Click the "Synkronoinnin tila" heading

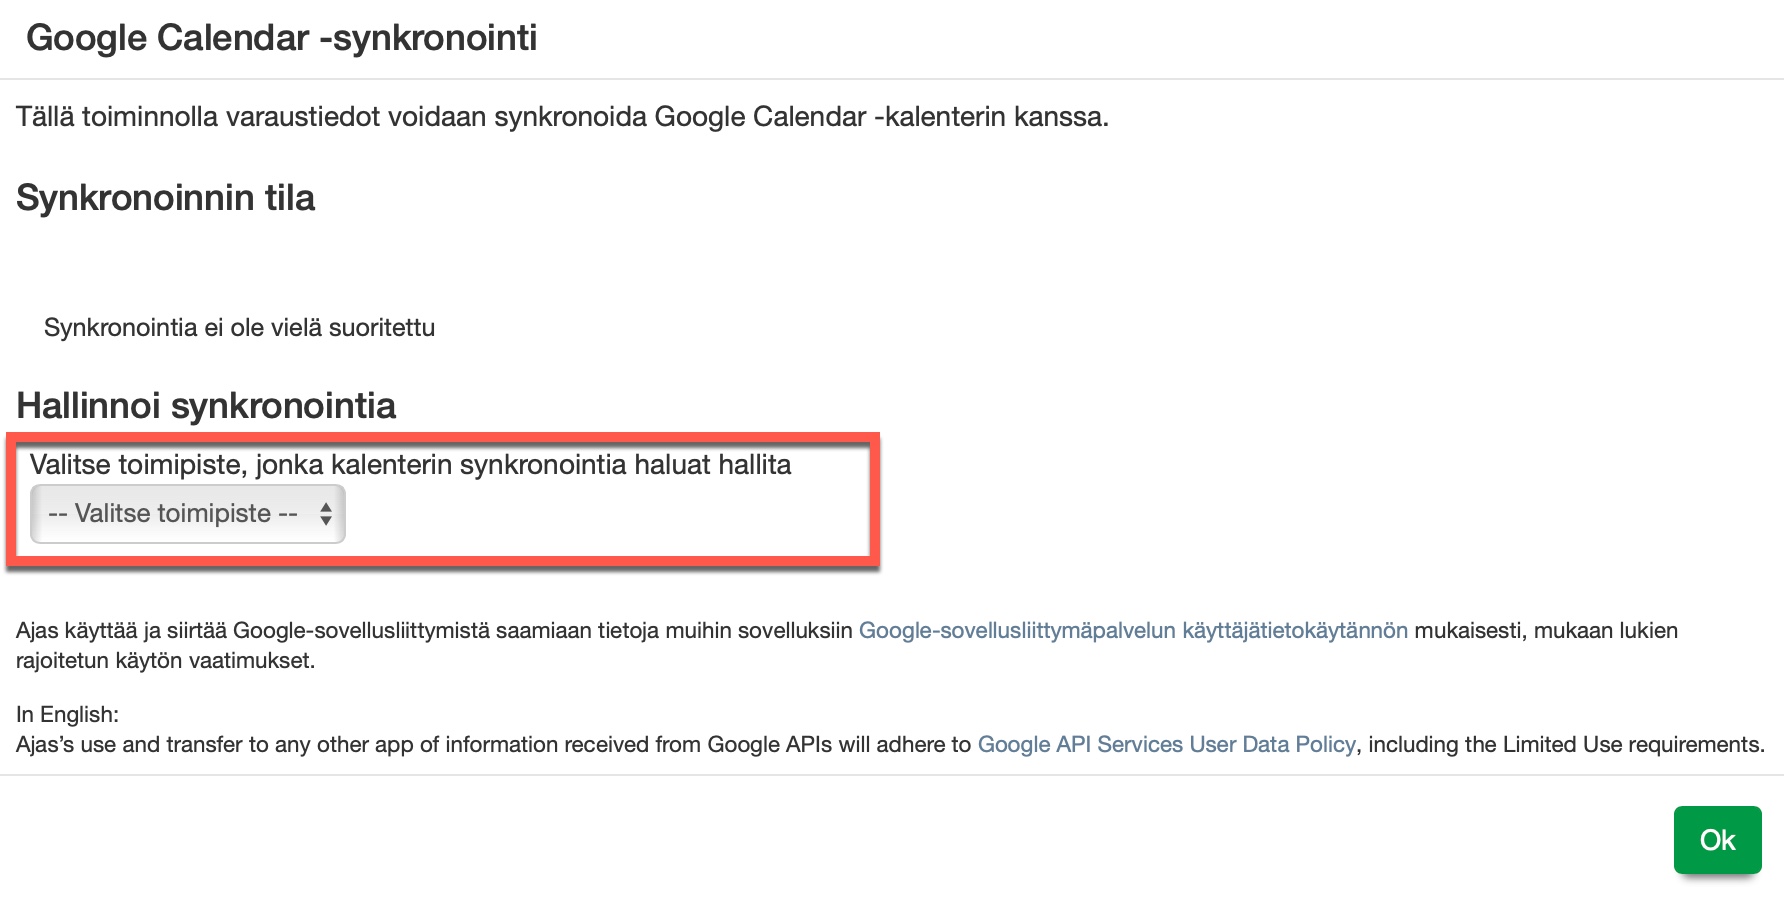click(x=165, y=198)
